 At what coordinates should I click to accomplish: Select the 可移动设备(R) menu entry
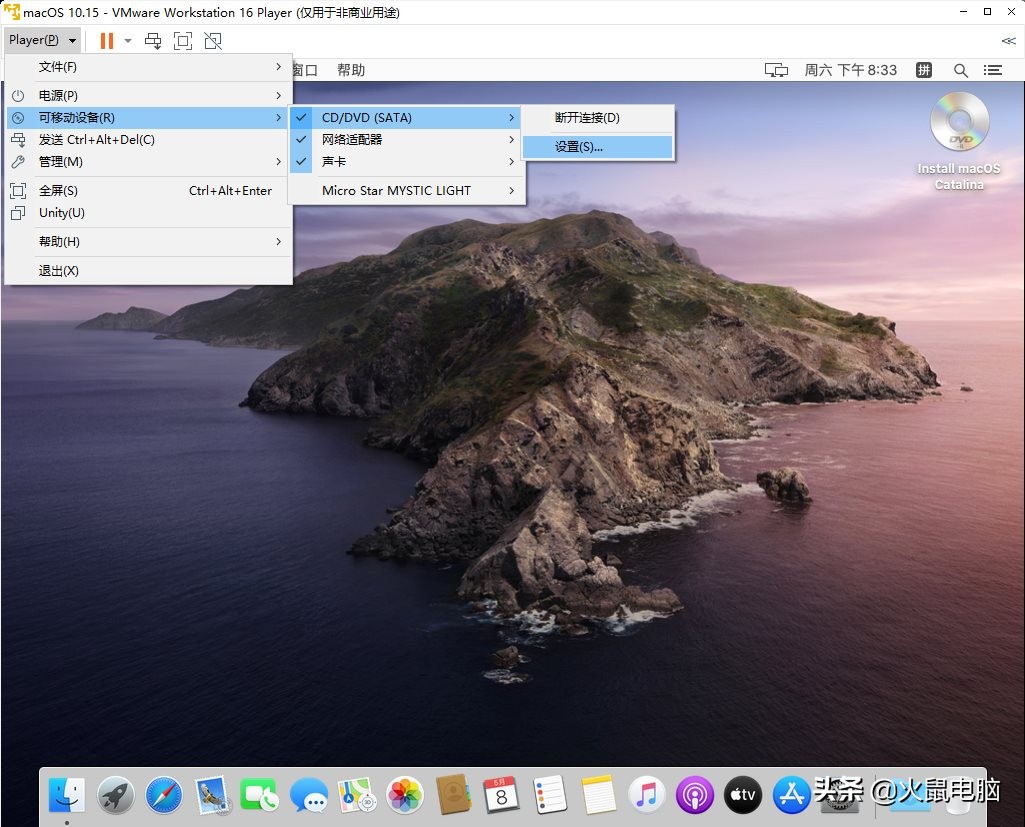tap(148, 118)
